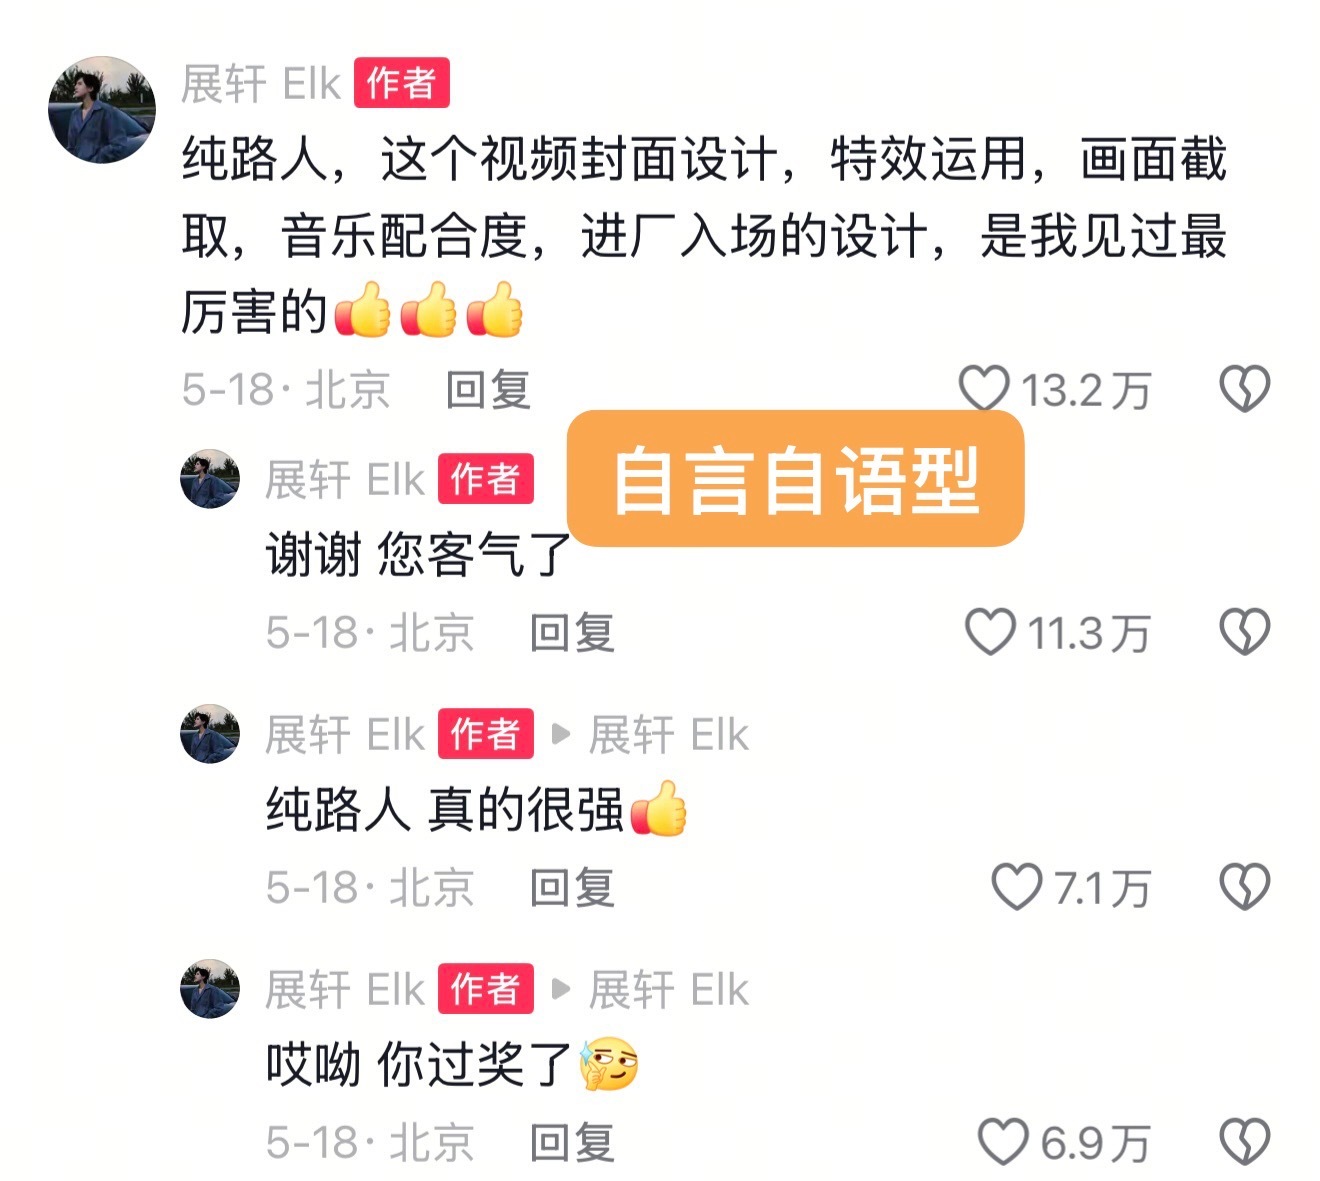The width and height of the screenshot is (1320, 1181).
Task: Like the 纯路人 真的很强 reply
Action: point(1016,887)
